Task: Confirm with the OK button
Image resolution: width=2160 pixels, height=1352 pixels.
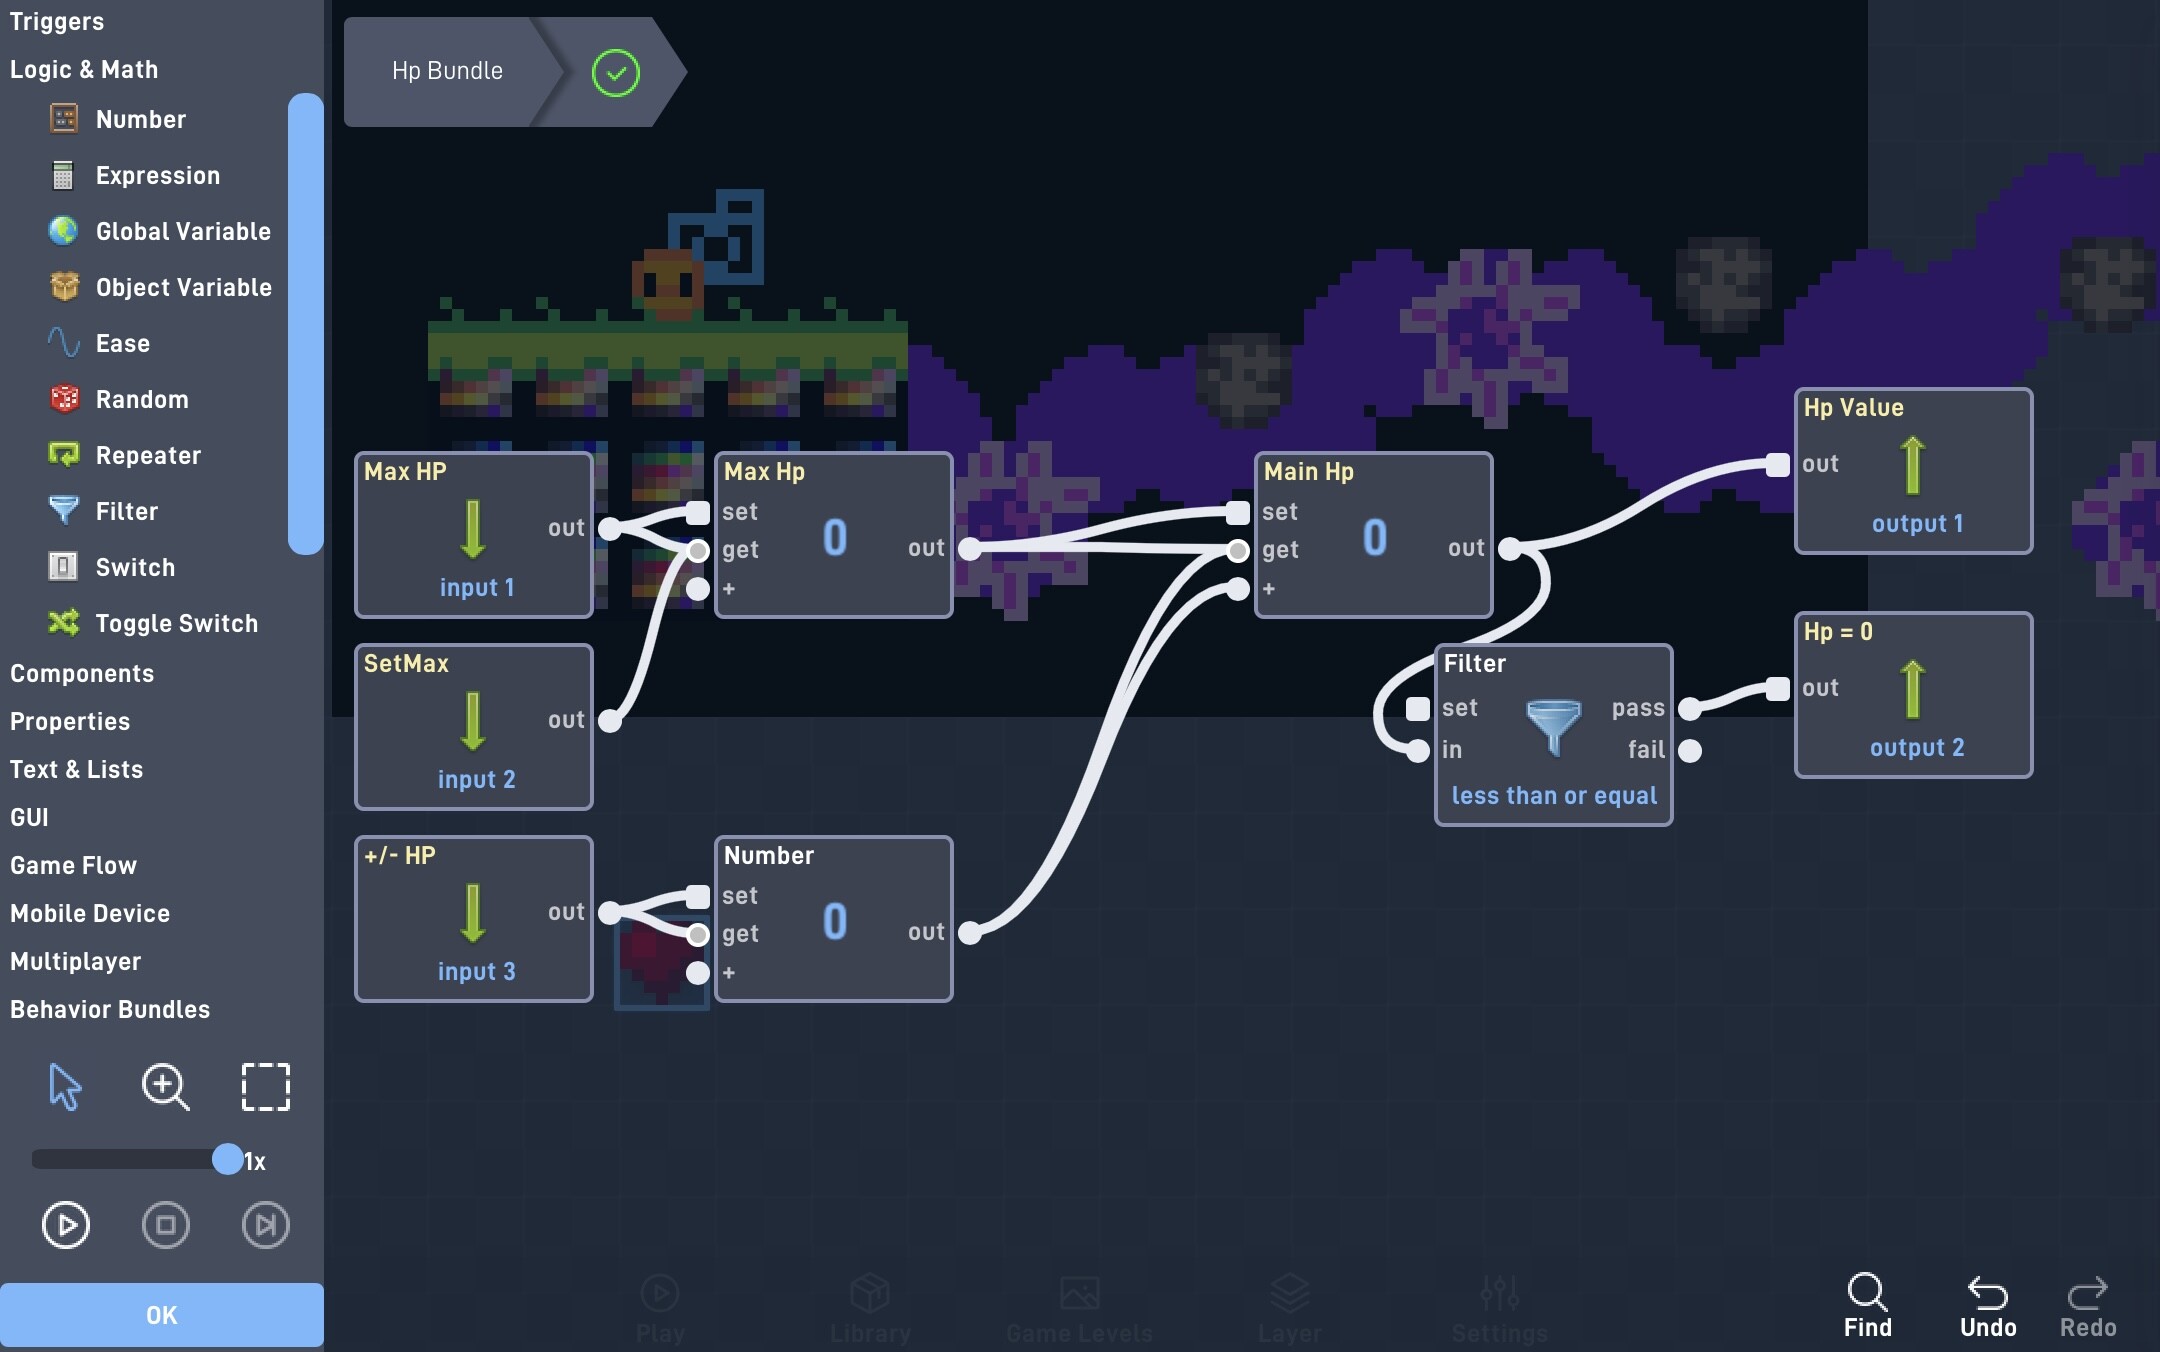Action: point(162,1315)
